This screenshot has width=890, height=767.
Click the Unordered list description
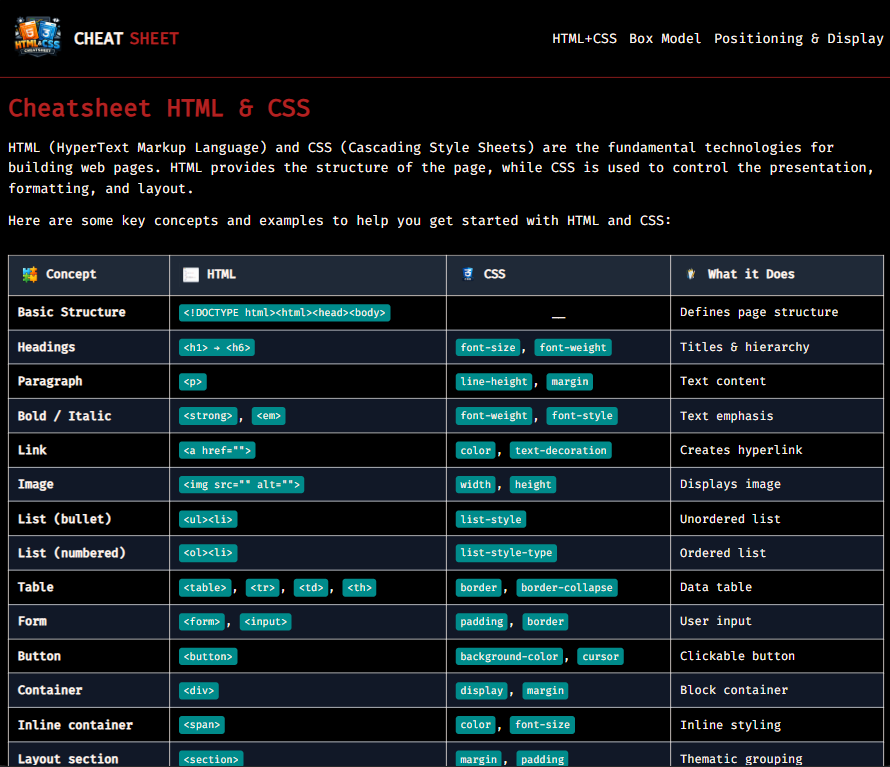click(730, 519)
